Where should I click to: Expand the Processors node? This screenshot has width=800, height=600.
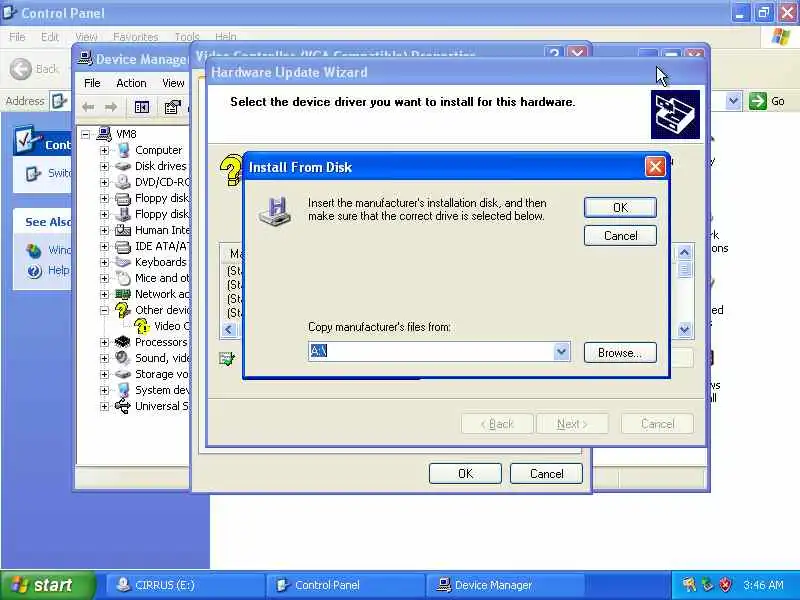[104, 342]
